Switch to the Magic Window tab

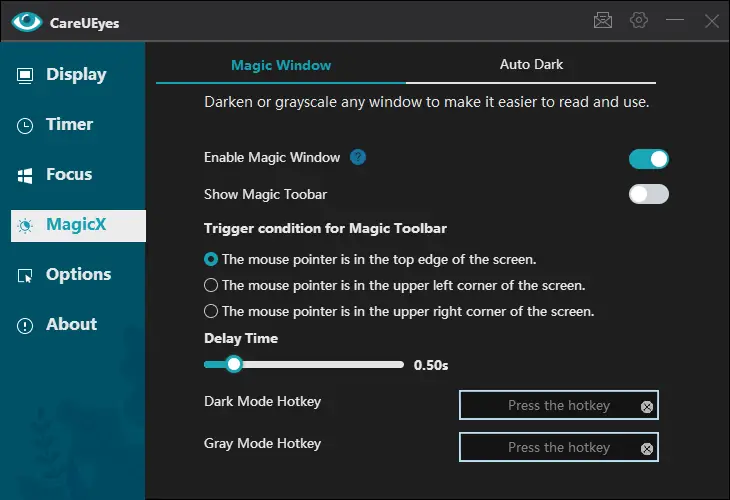(x=281, y=66)
